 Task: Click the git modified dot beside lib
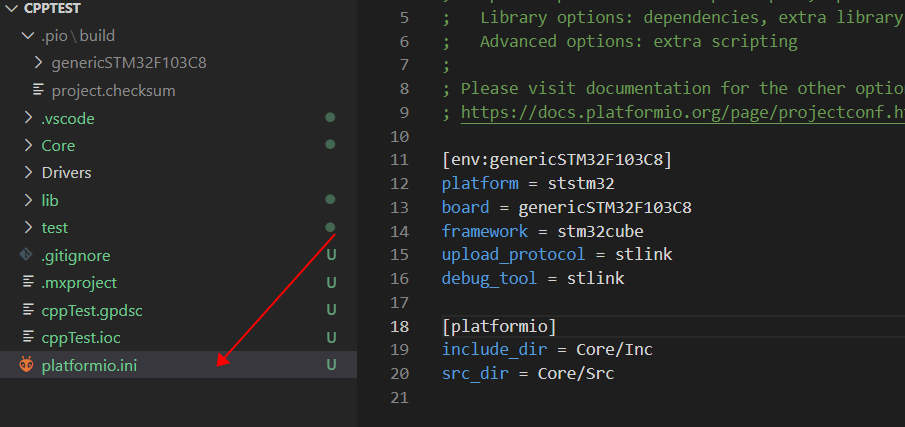click(330, 200)
